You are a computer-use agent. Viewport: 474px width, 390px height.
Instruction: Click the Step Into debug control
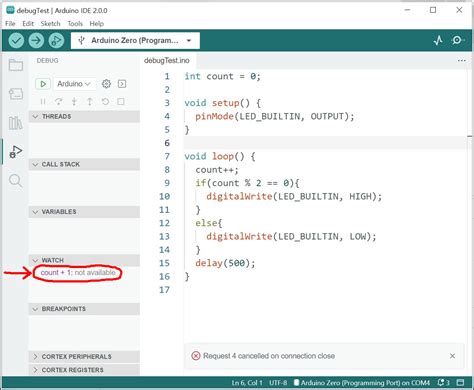coord(74,101)
